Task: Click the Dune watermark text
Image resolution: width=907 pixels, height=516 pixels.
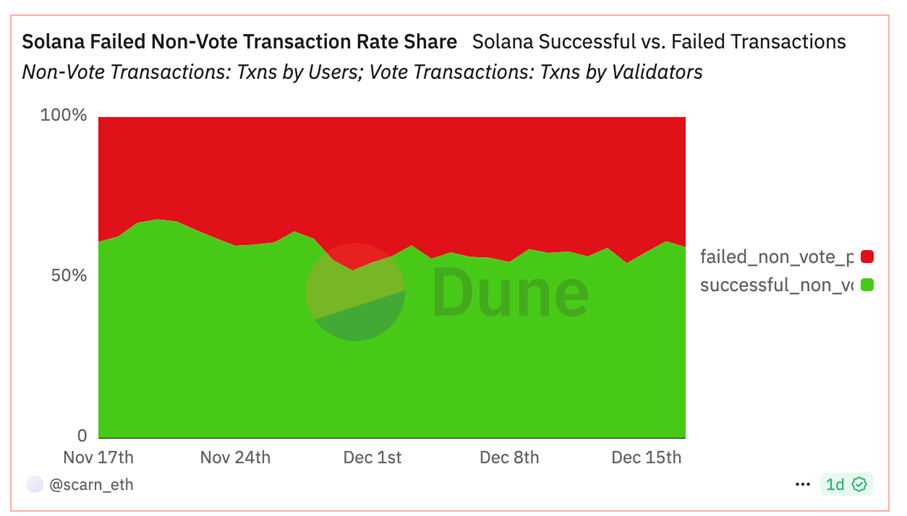Action: 510,293
